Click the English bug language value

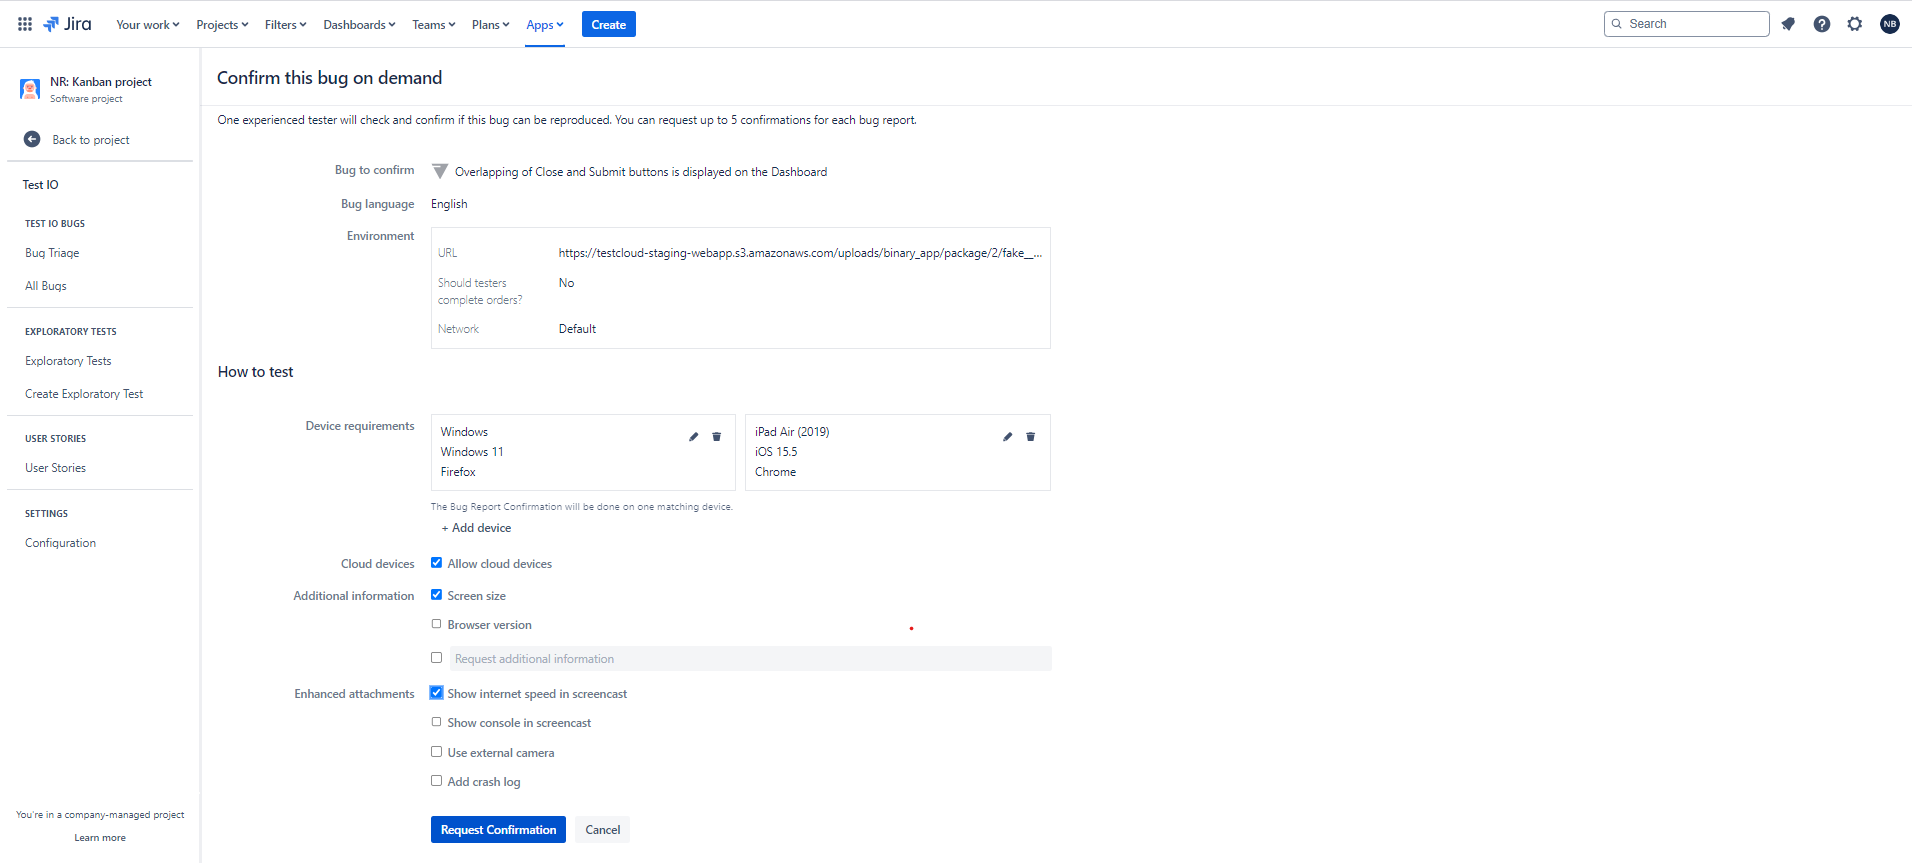(x=449, y=204)
